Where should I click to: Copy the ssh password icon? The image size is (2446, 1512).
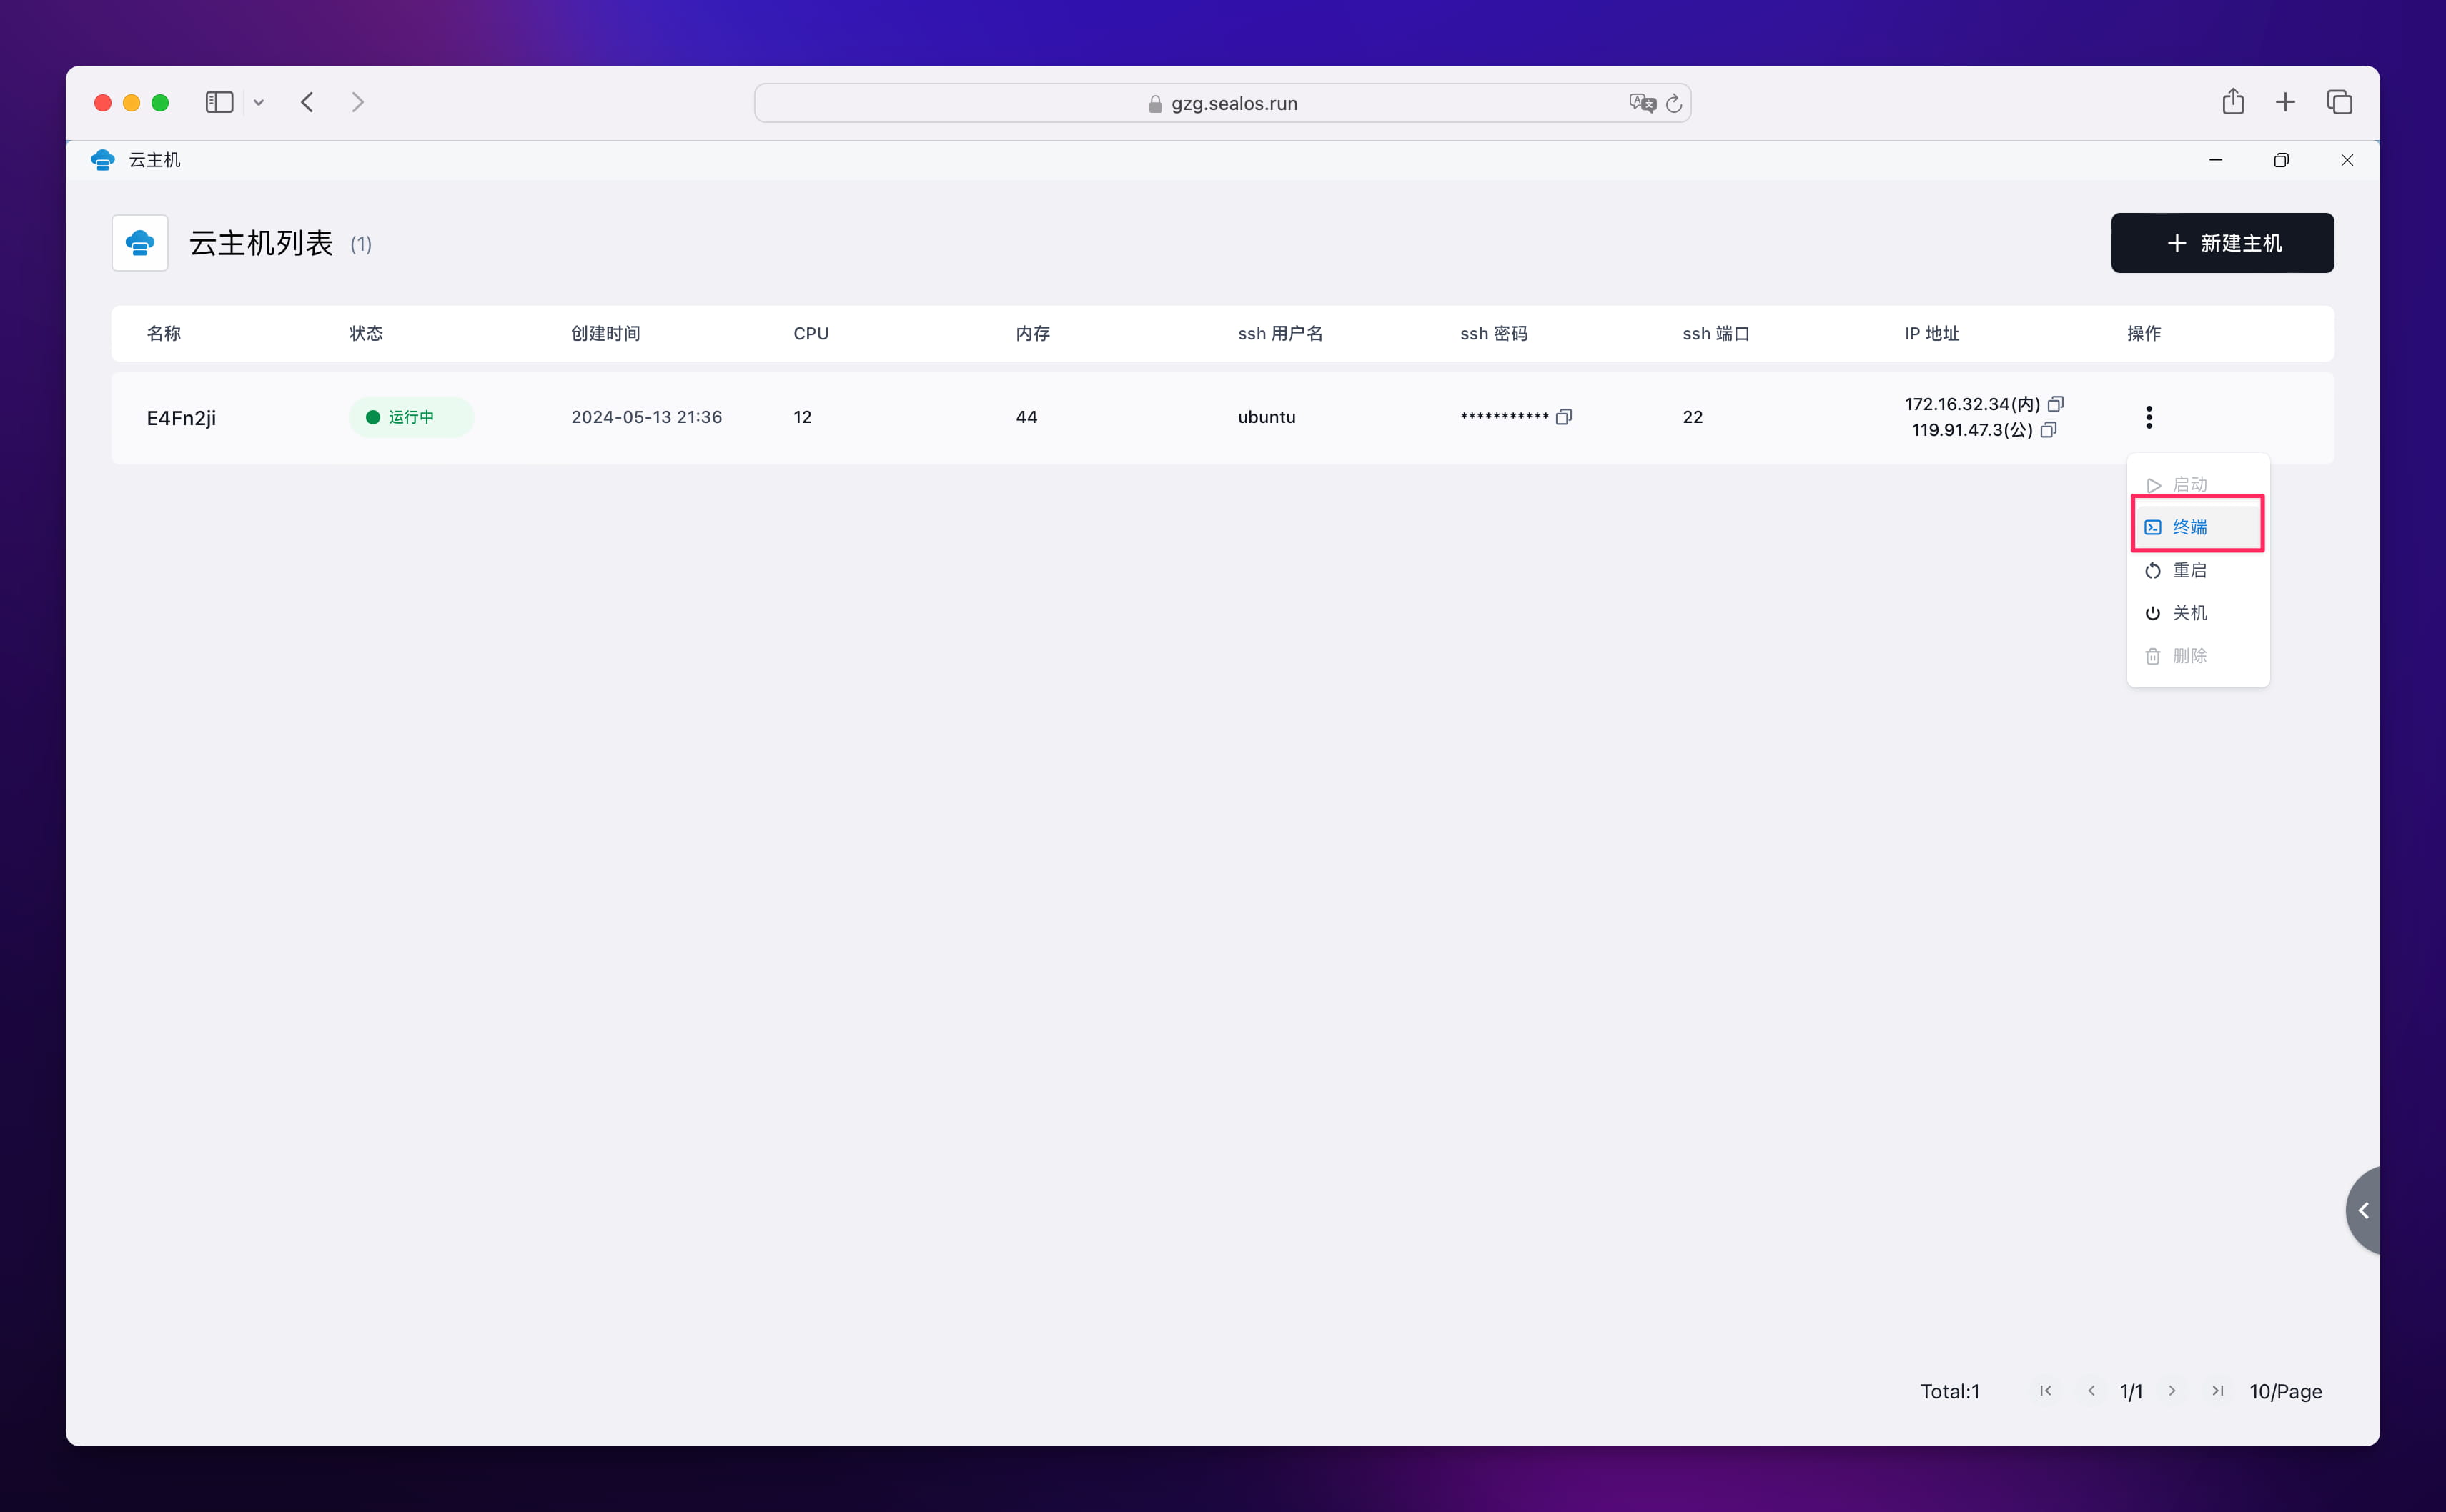pyautogui.click(x=1564, y=417)
